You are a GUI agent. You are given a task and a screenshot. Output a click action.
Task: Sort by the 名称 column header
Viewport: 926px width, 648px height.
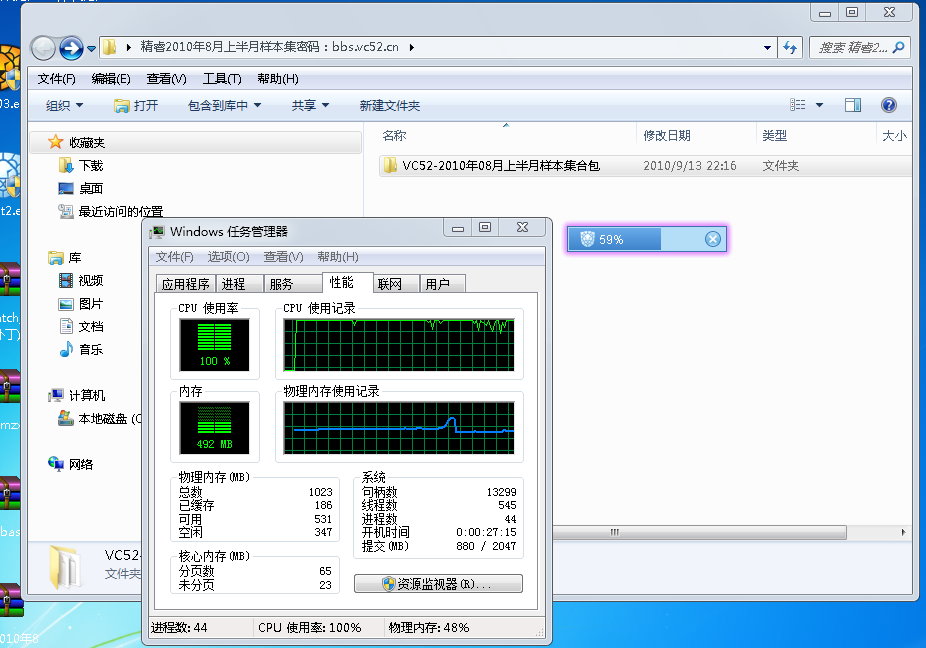pyautogui.click(x=394, y=135)
